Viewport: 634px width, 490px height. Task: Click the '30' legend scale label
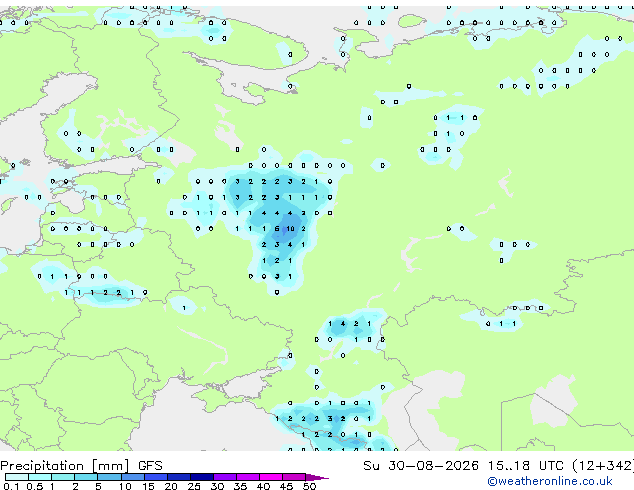(x=217, y=486)
